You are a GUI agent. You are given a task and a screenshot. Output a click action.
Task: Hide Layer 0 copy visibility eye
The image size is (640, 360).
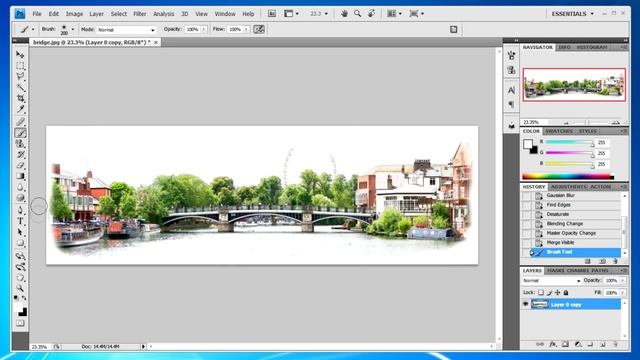525,304
